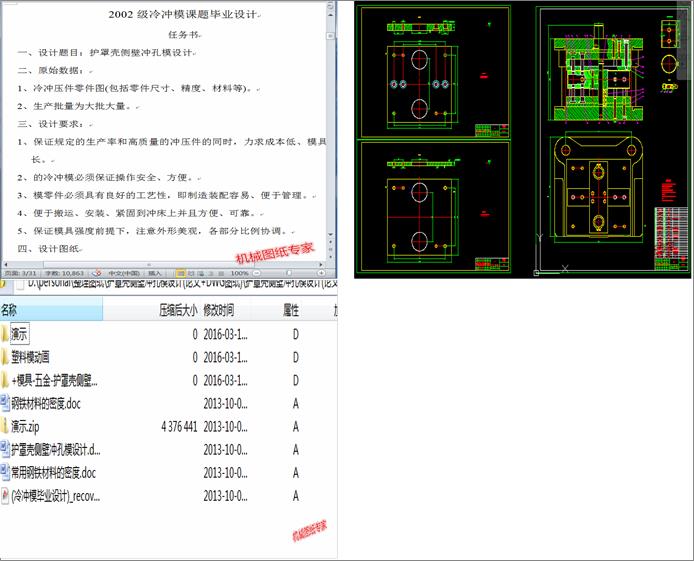Viewport: 694px width, 561px height.
Task: Open word count 10,863 in the status bar
Action: pos(64,273)
